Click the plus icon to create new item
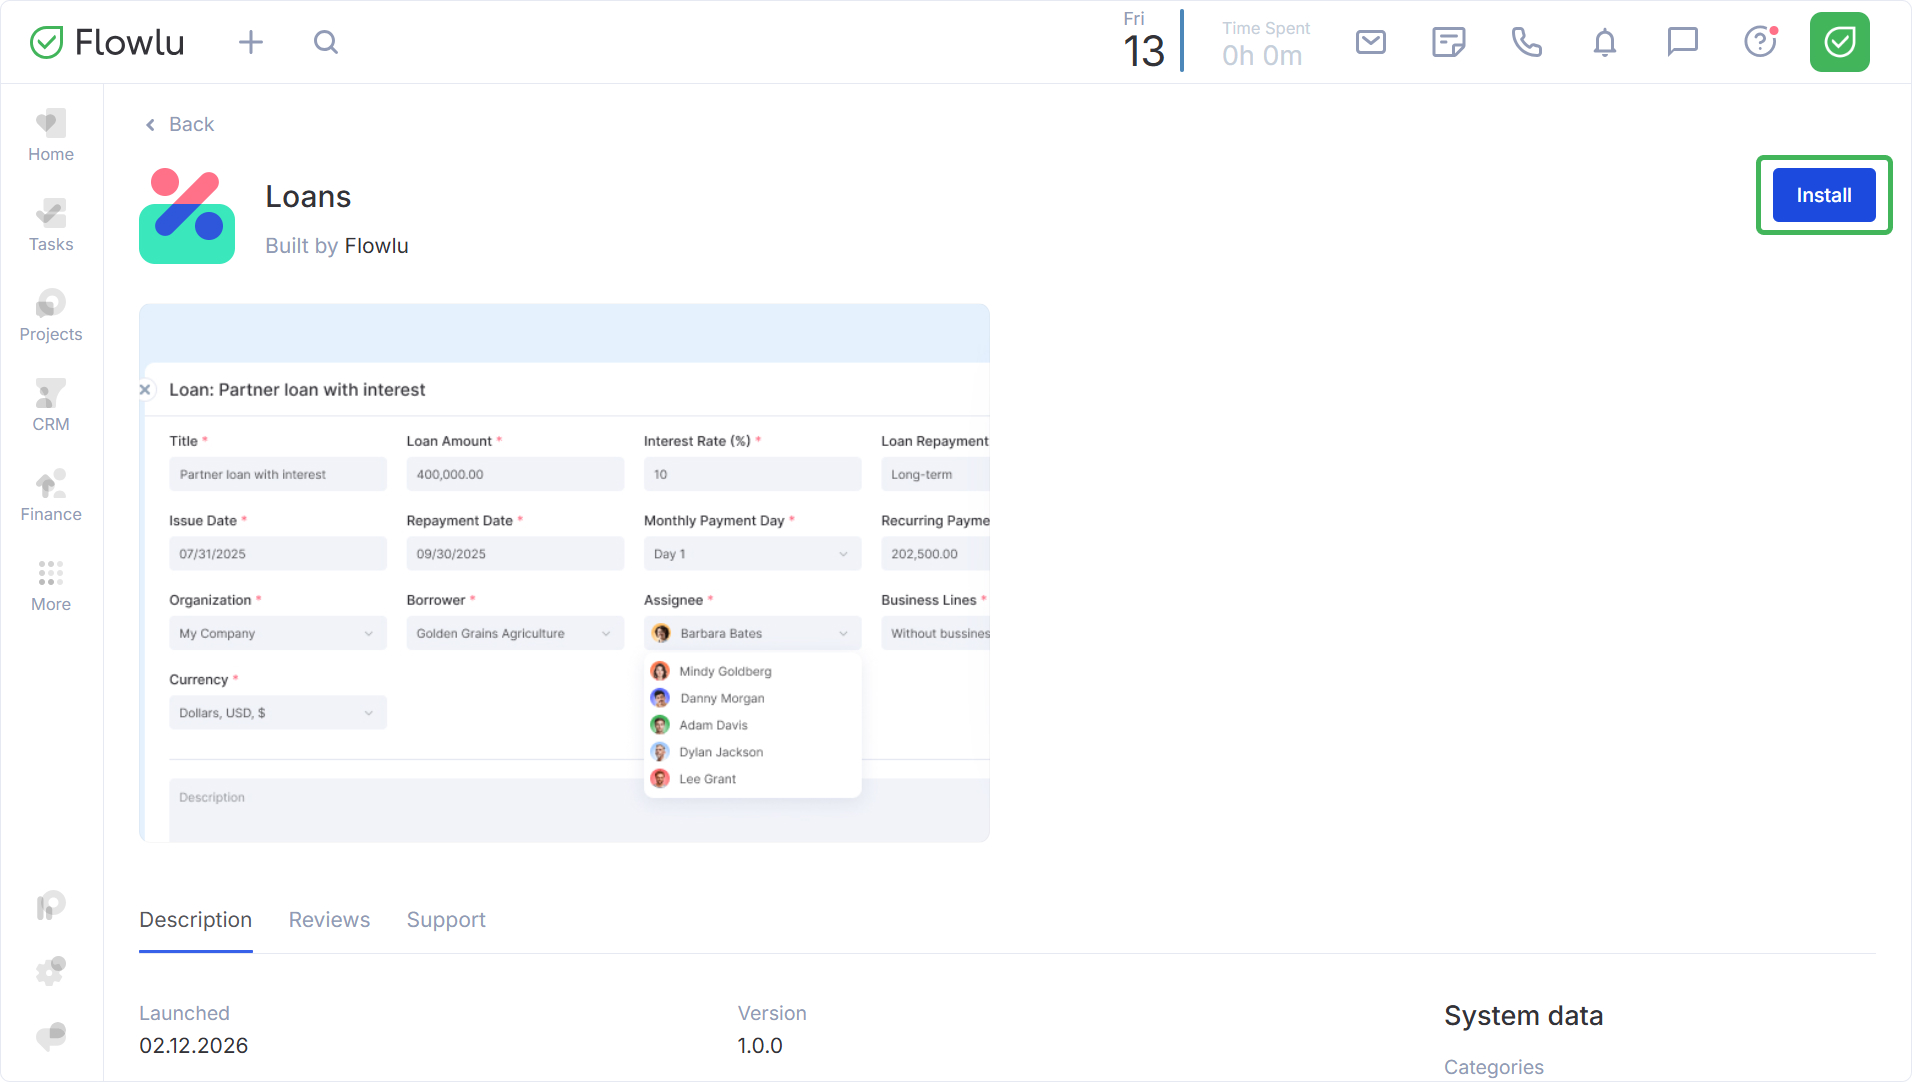 coord(251,42)
